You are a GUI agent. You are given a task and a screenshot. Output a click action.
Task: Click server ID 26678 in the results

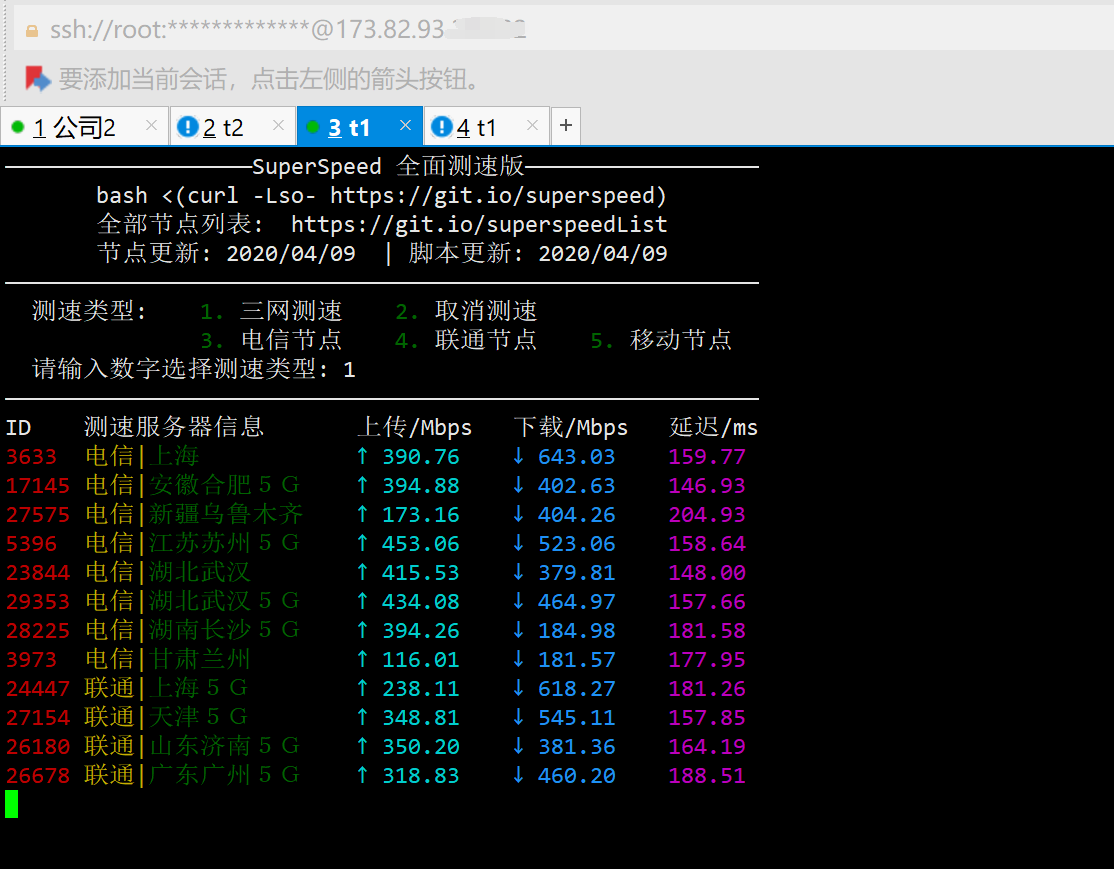38,776
